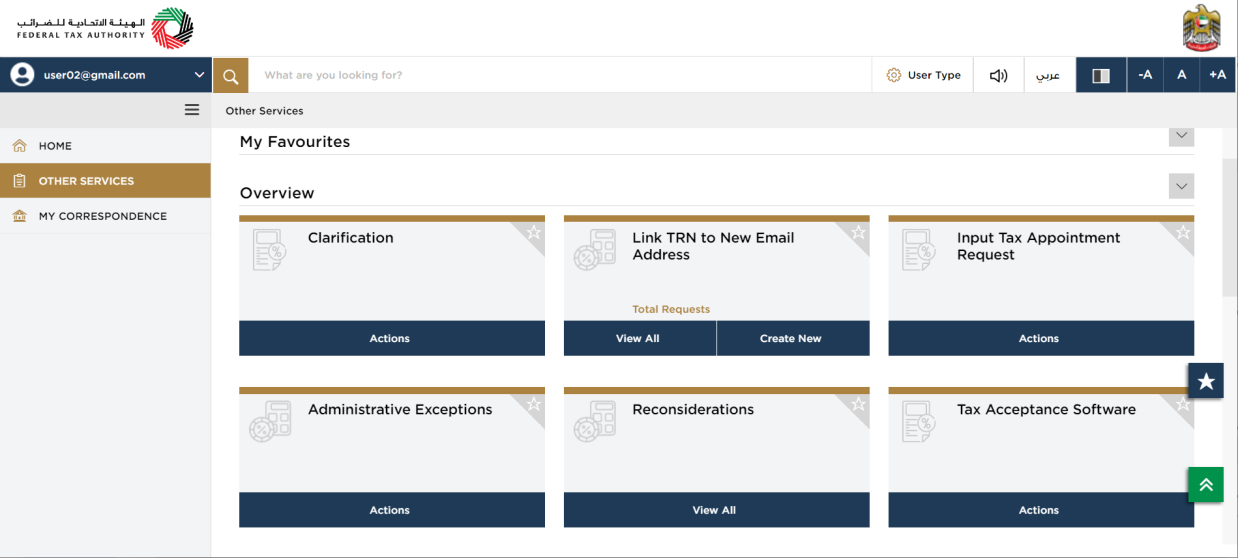Decrease font size with -A
Image resolution: width=1238 pixels, height=558 pixels.
(x=1145, y=75)
